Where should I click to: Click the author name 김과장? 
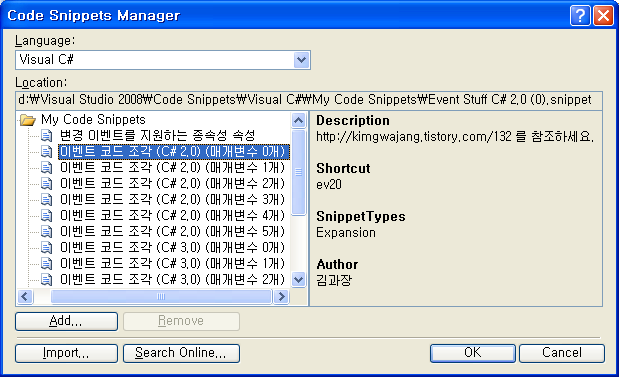334,281
